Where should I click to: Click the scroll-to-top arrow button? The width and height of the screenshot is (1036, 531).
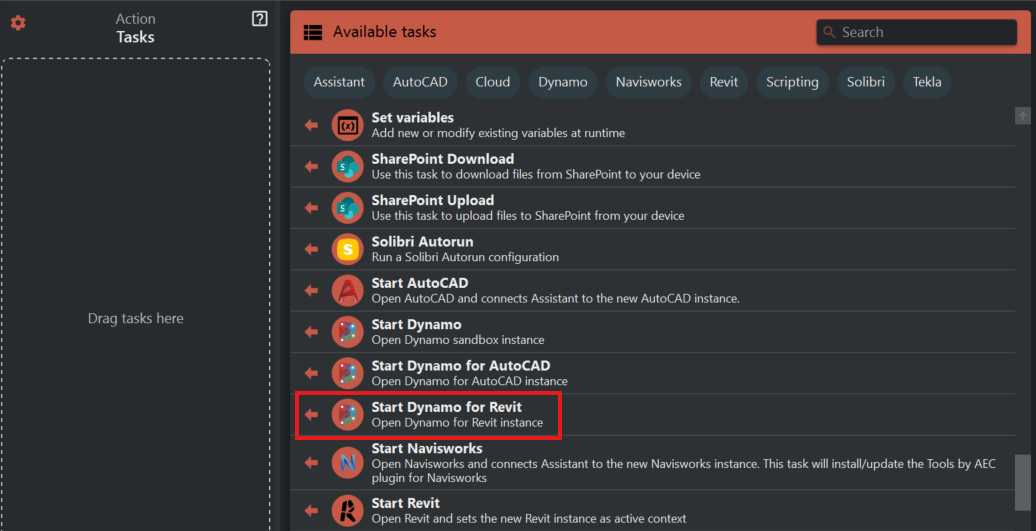click(1022, 116)
